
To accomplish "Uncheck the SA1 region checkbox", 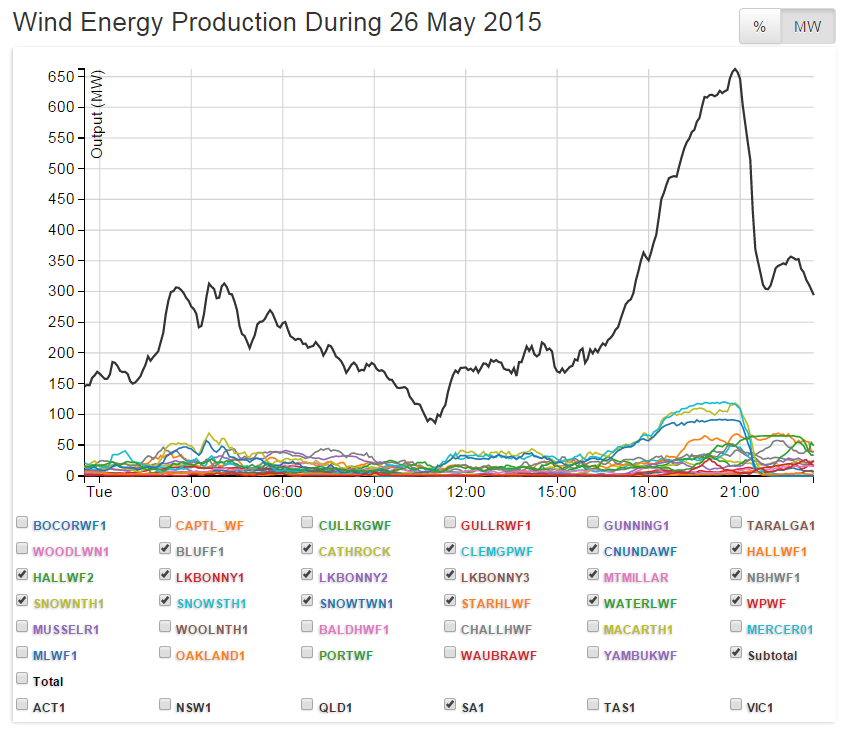I will [x=451, y=706].
